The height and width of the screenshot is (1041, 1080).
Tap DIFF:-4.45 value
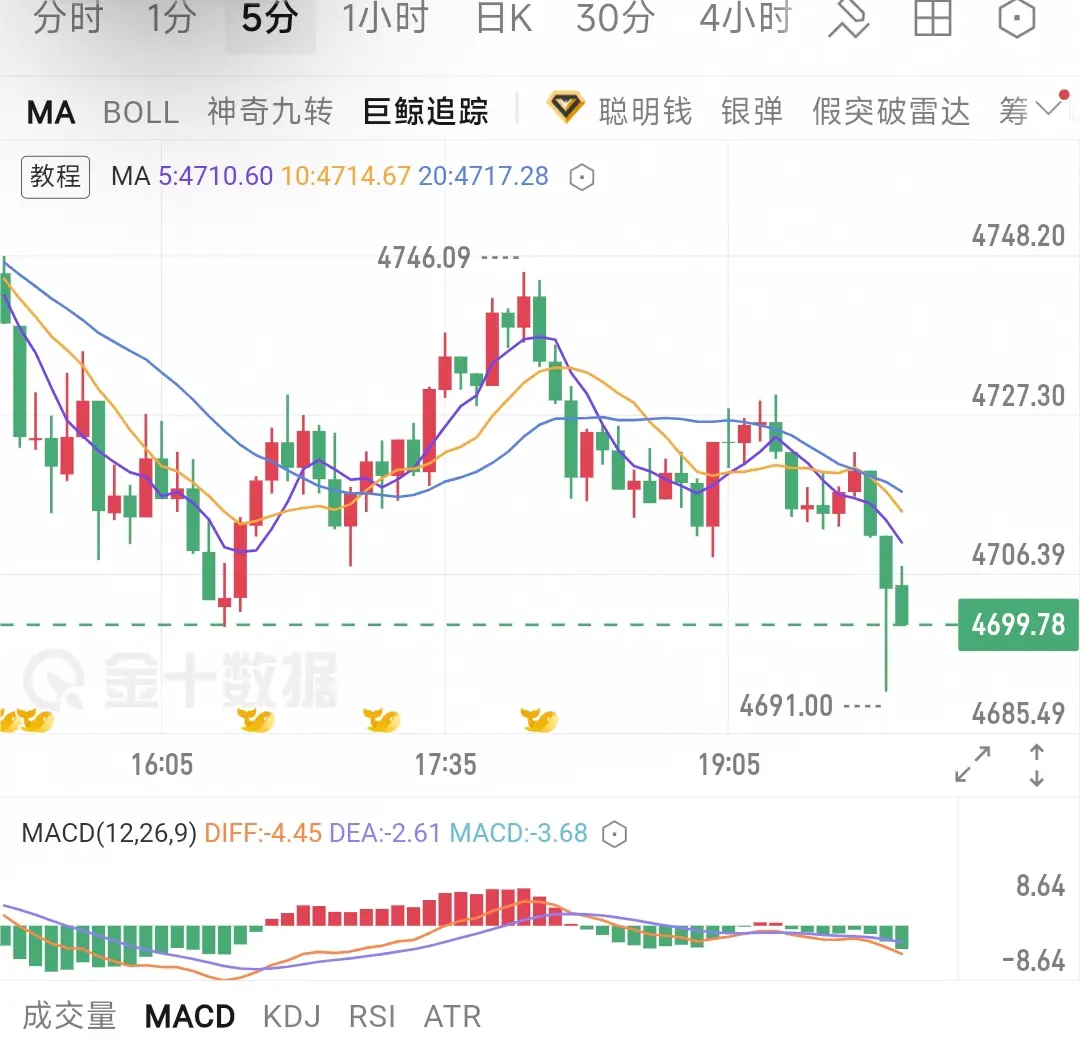click(263, 833)
